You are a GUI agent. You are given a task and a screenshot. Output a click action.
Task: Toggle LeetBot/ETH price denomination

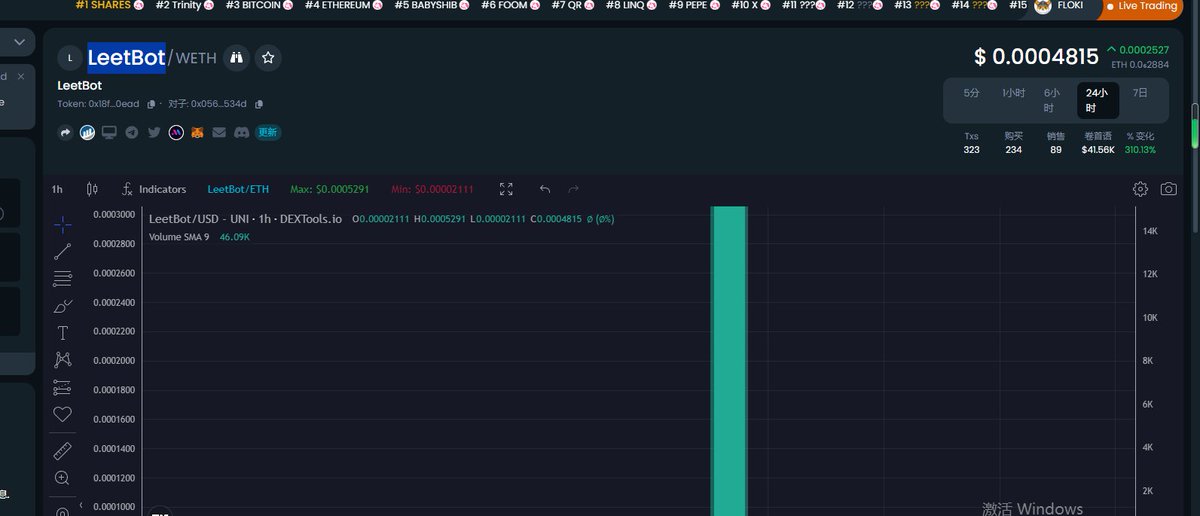coord(238,189)
